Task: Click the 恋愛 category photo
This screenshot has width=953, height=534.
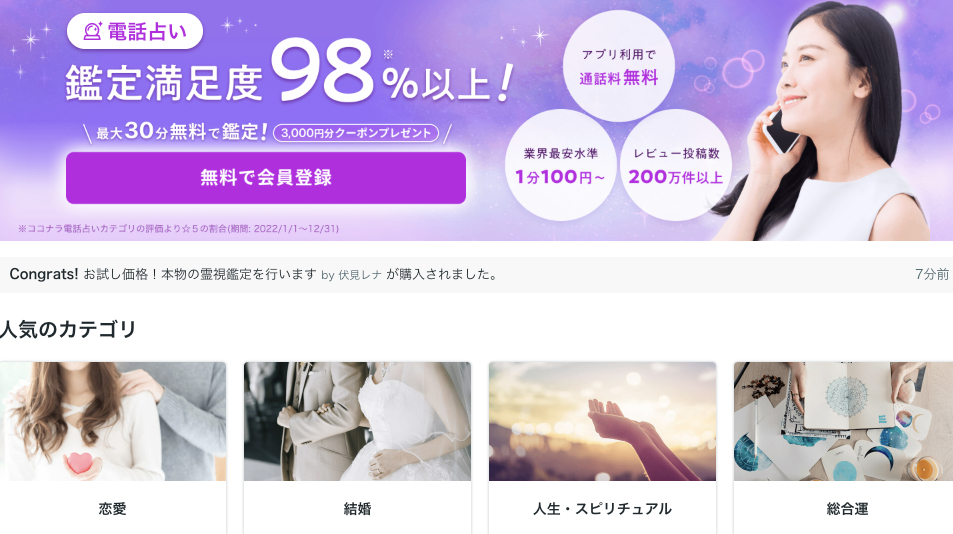Action: coord(113,422)
